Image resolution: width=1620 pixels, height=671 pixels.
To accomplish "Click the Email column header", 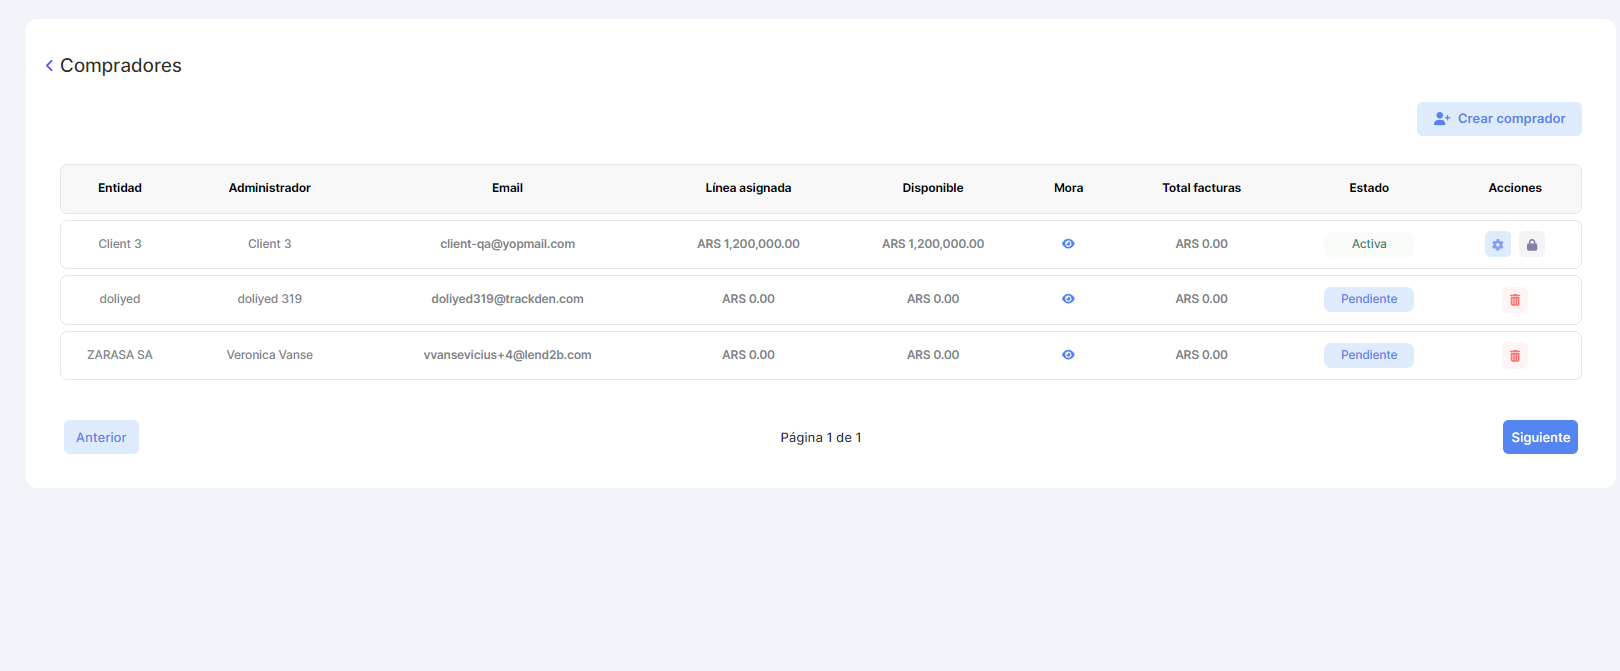I will (x=507, y=188).
